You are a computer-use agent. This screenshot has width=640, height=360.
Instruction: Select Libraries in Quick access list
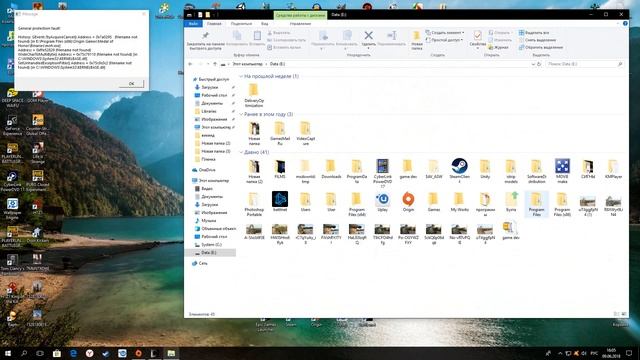click(206, 111)
